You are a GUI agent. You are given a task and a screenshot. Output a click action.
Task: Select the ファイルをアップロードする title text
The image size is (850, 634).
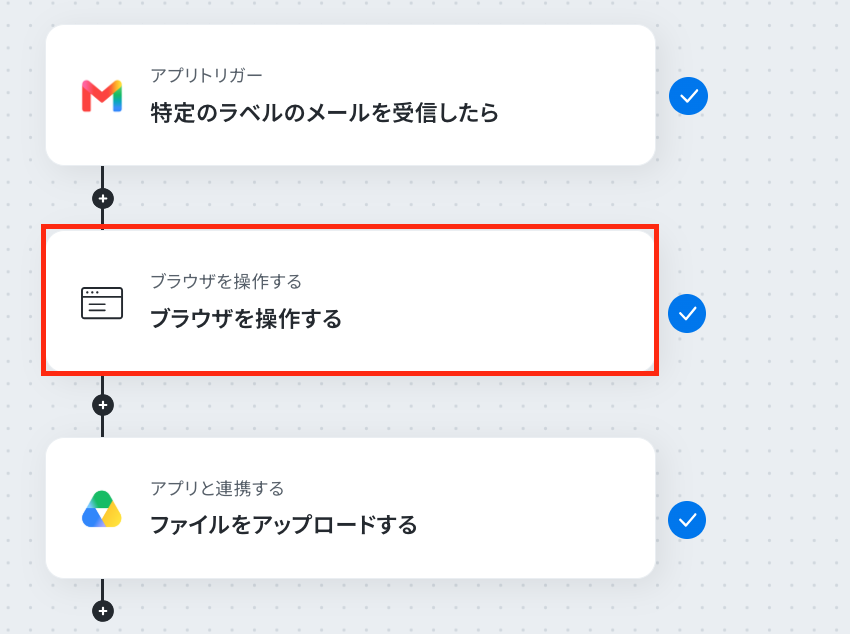pos(284,525)
